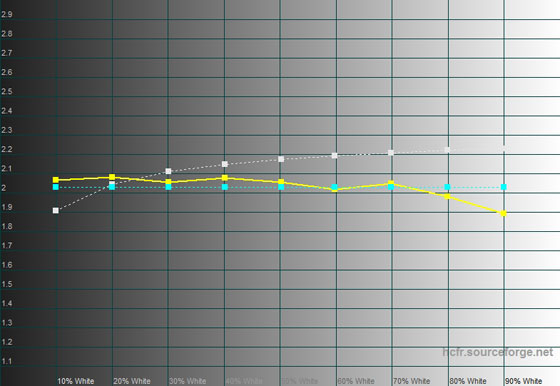Select white dotted point at 60% White
This screenshot has height=386, width=560.
[x=335, y=155]
